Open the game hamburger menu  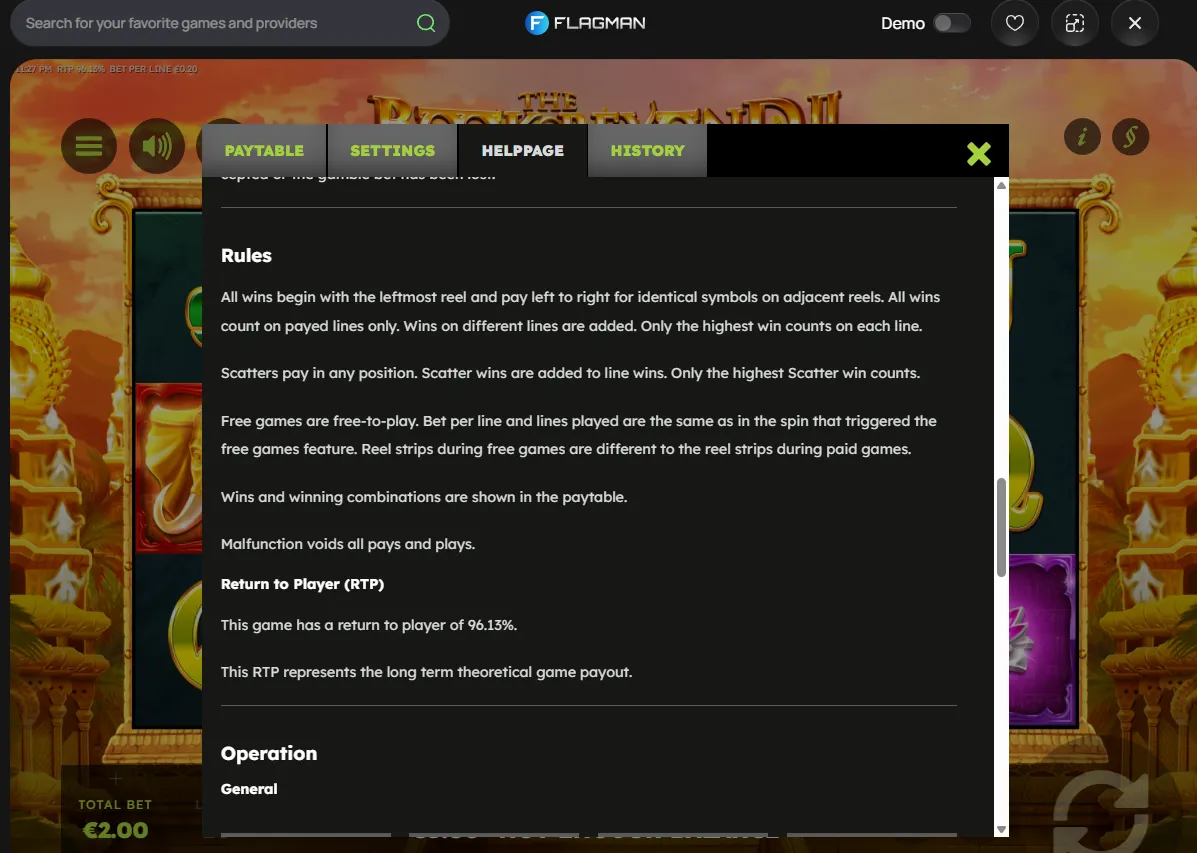[89, 145]
